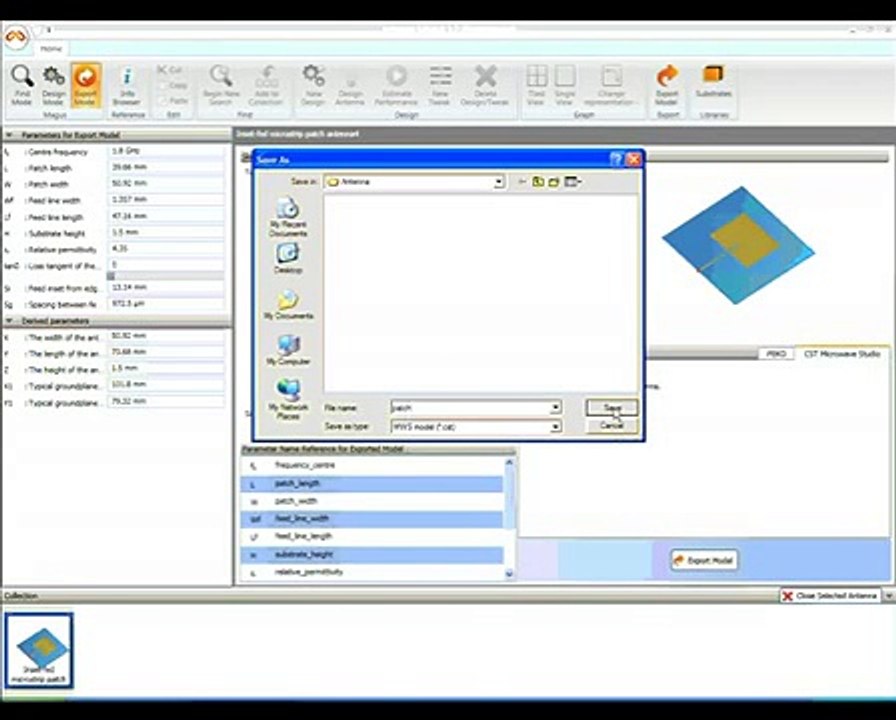Image resolution: width=896 pixels, height=720 pixels.
Task: Click scroll-up arrow of parameter reference list
Action: tap(510, 462)
